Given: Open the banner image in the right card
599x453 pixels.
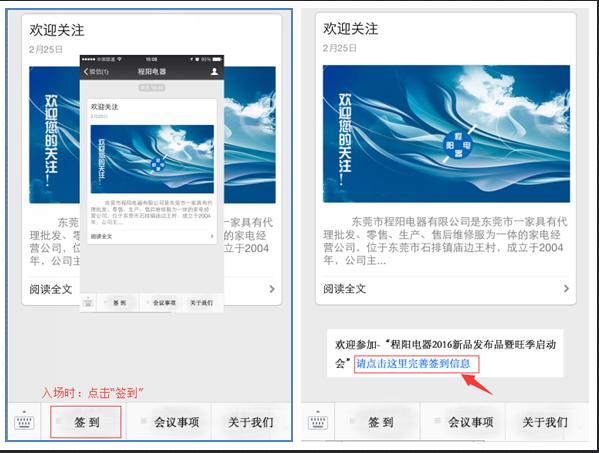Looking at the screenshot, I should coord(446,134).
